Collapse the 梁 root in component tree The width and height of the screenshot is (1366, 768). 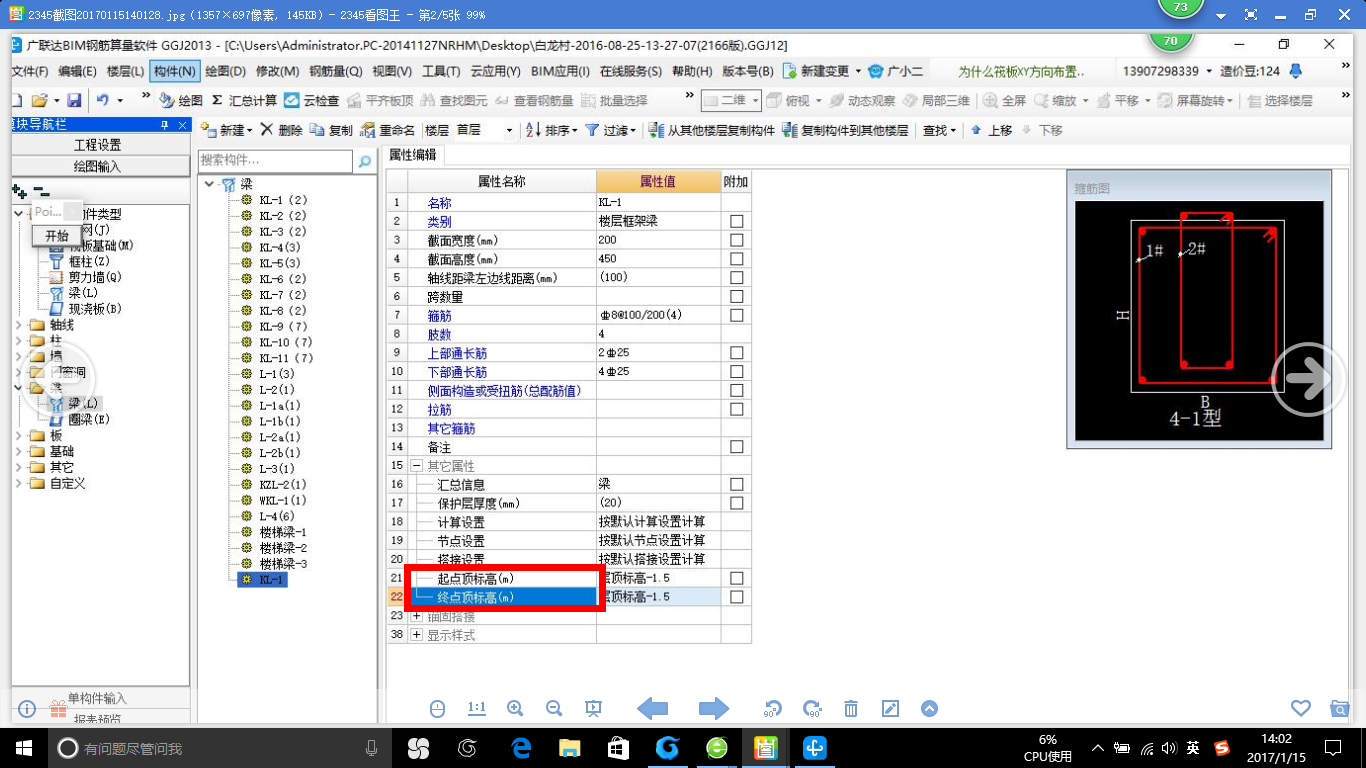tap(209, 184)
